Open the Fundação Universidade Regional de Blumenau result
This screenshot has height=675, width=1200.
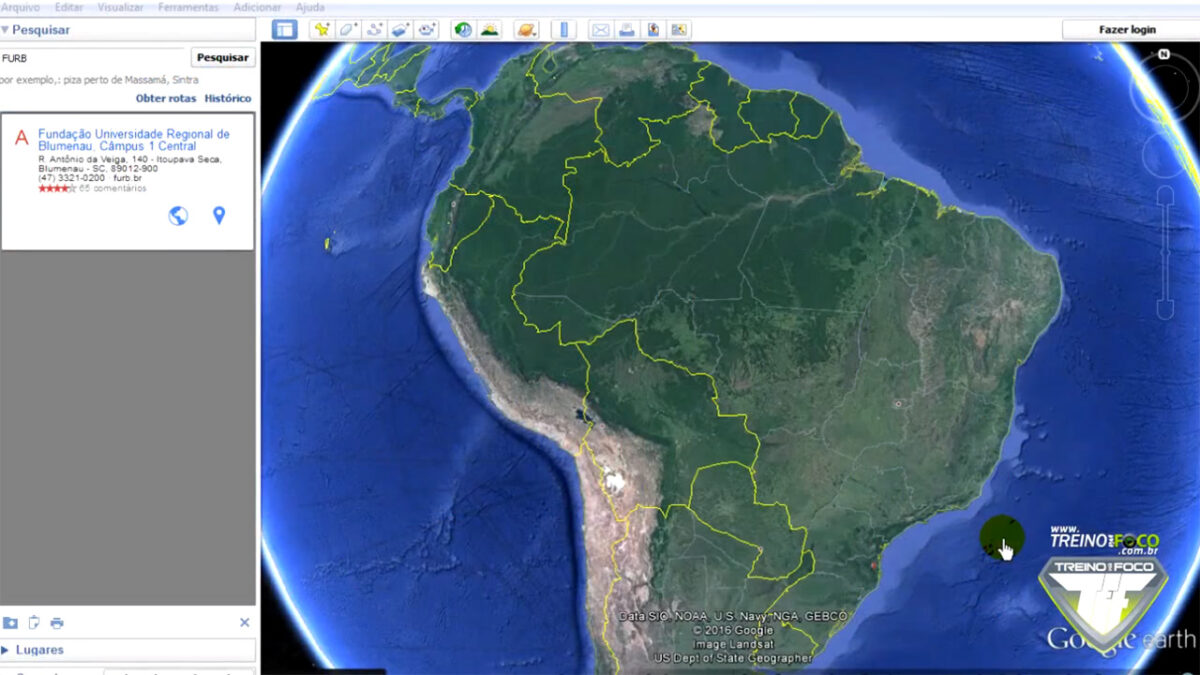pos(134,140)
